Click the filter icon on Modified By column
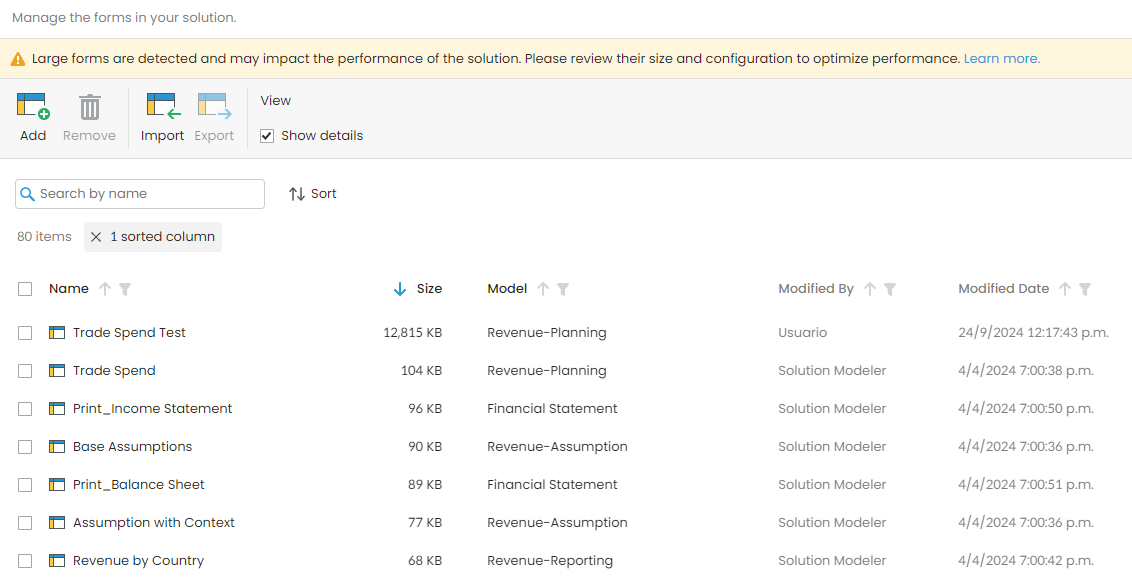Screen dimensions: 1132x577 point(890,289)
